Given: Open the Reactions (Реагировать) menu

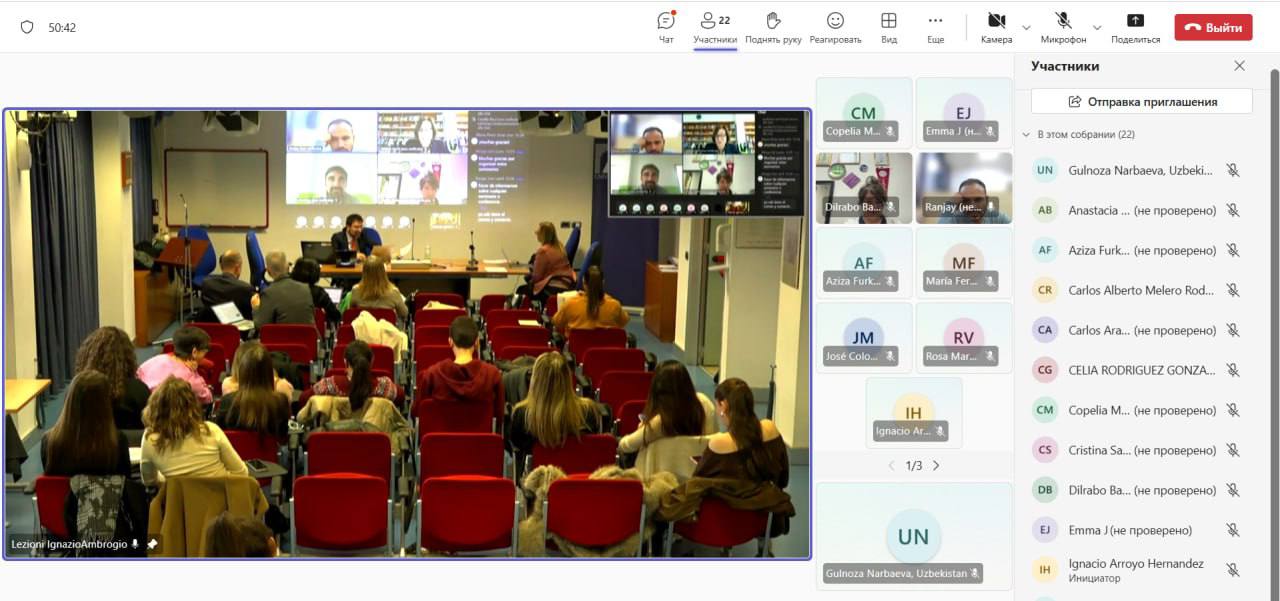Looking at the screenshot, I should 835,22.
